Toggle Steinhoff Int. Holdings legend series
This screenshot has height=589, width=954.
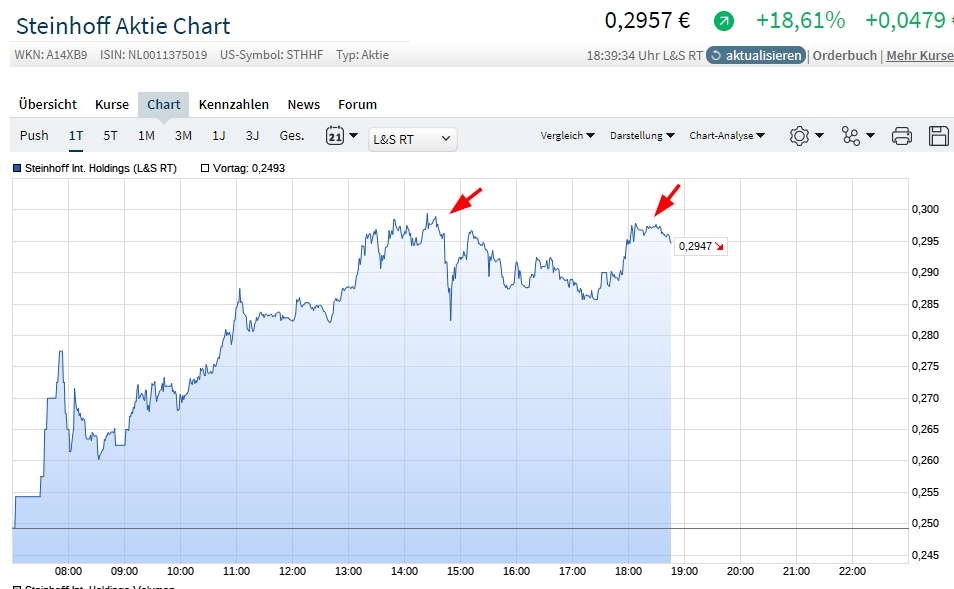[x=18, y=169]
